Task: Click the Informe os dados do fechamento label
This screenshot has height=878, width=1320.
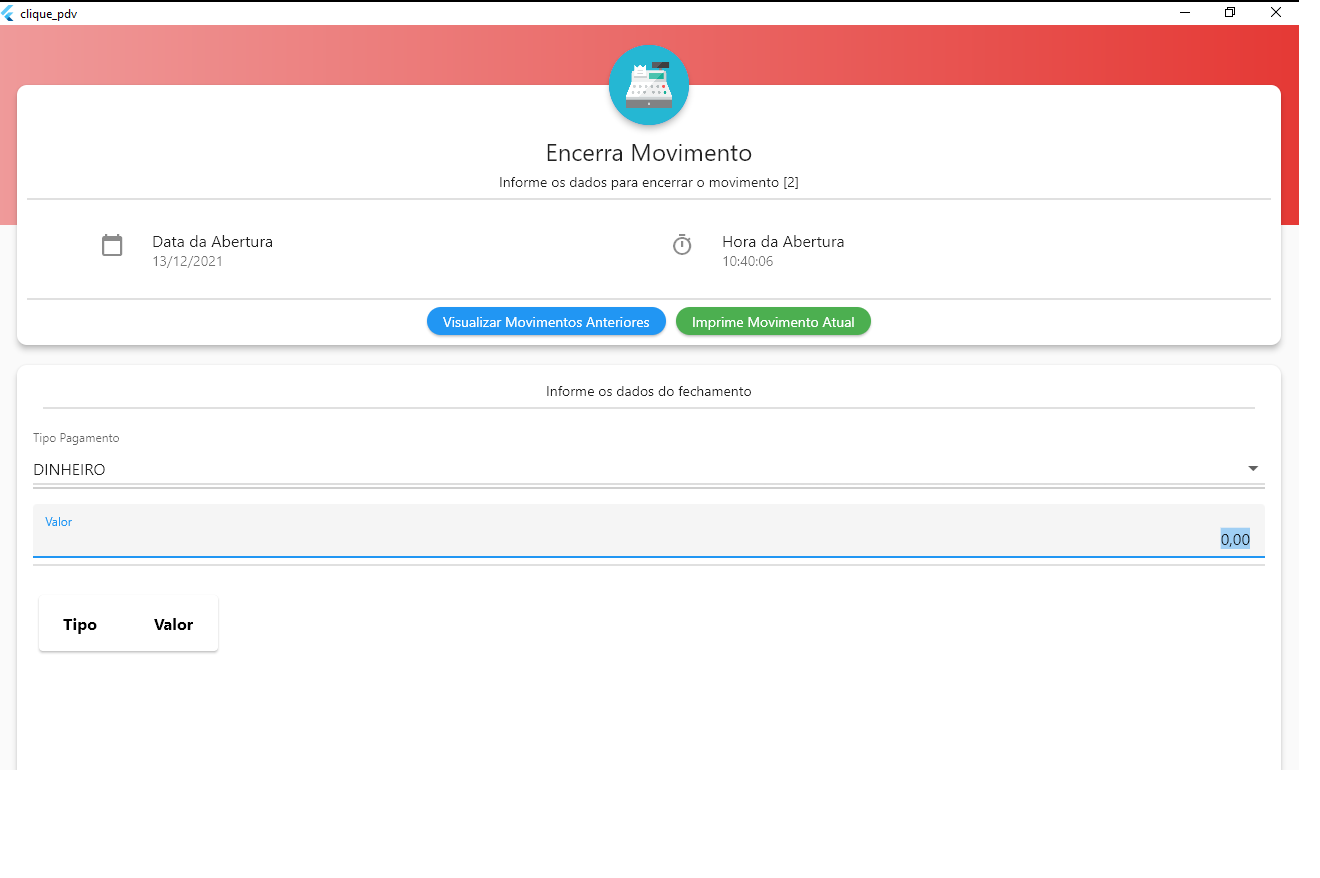Action: click(648, 392)
